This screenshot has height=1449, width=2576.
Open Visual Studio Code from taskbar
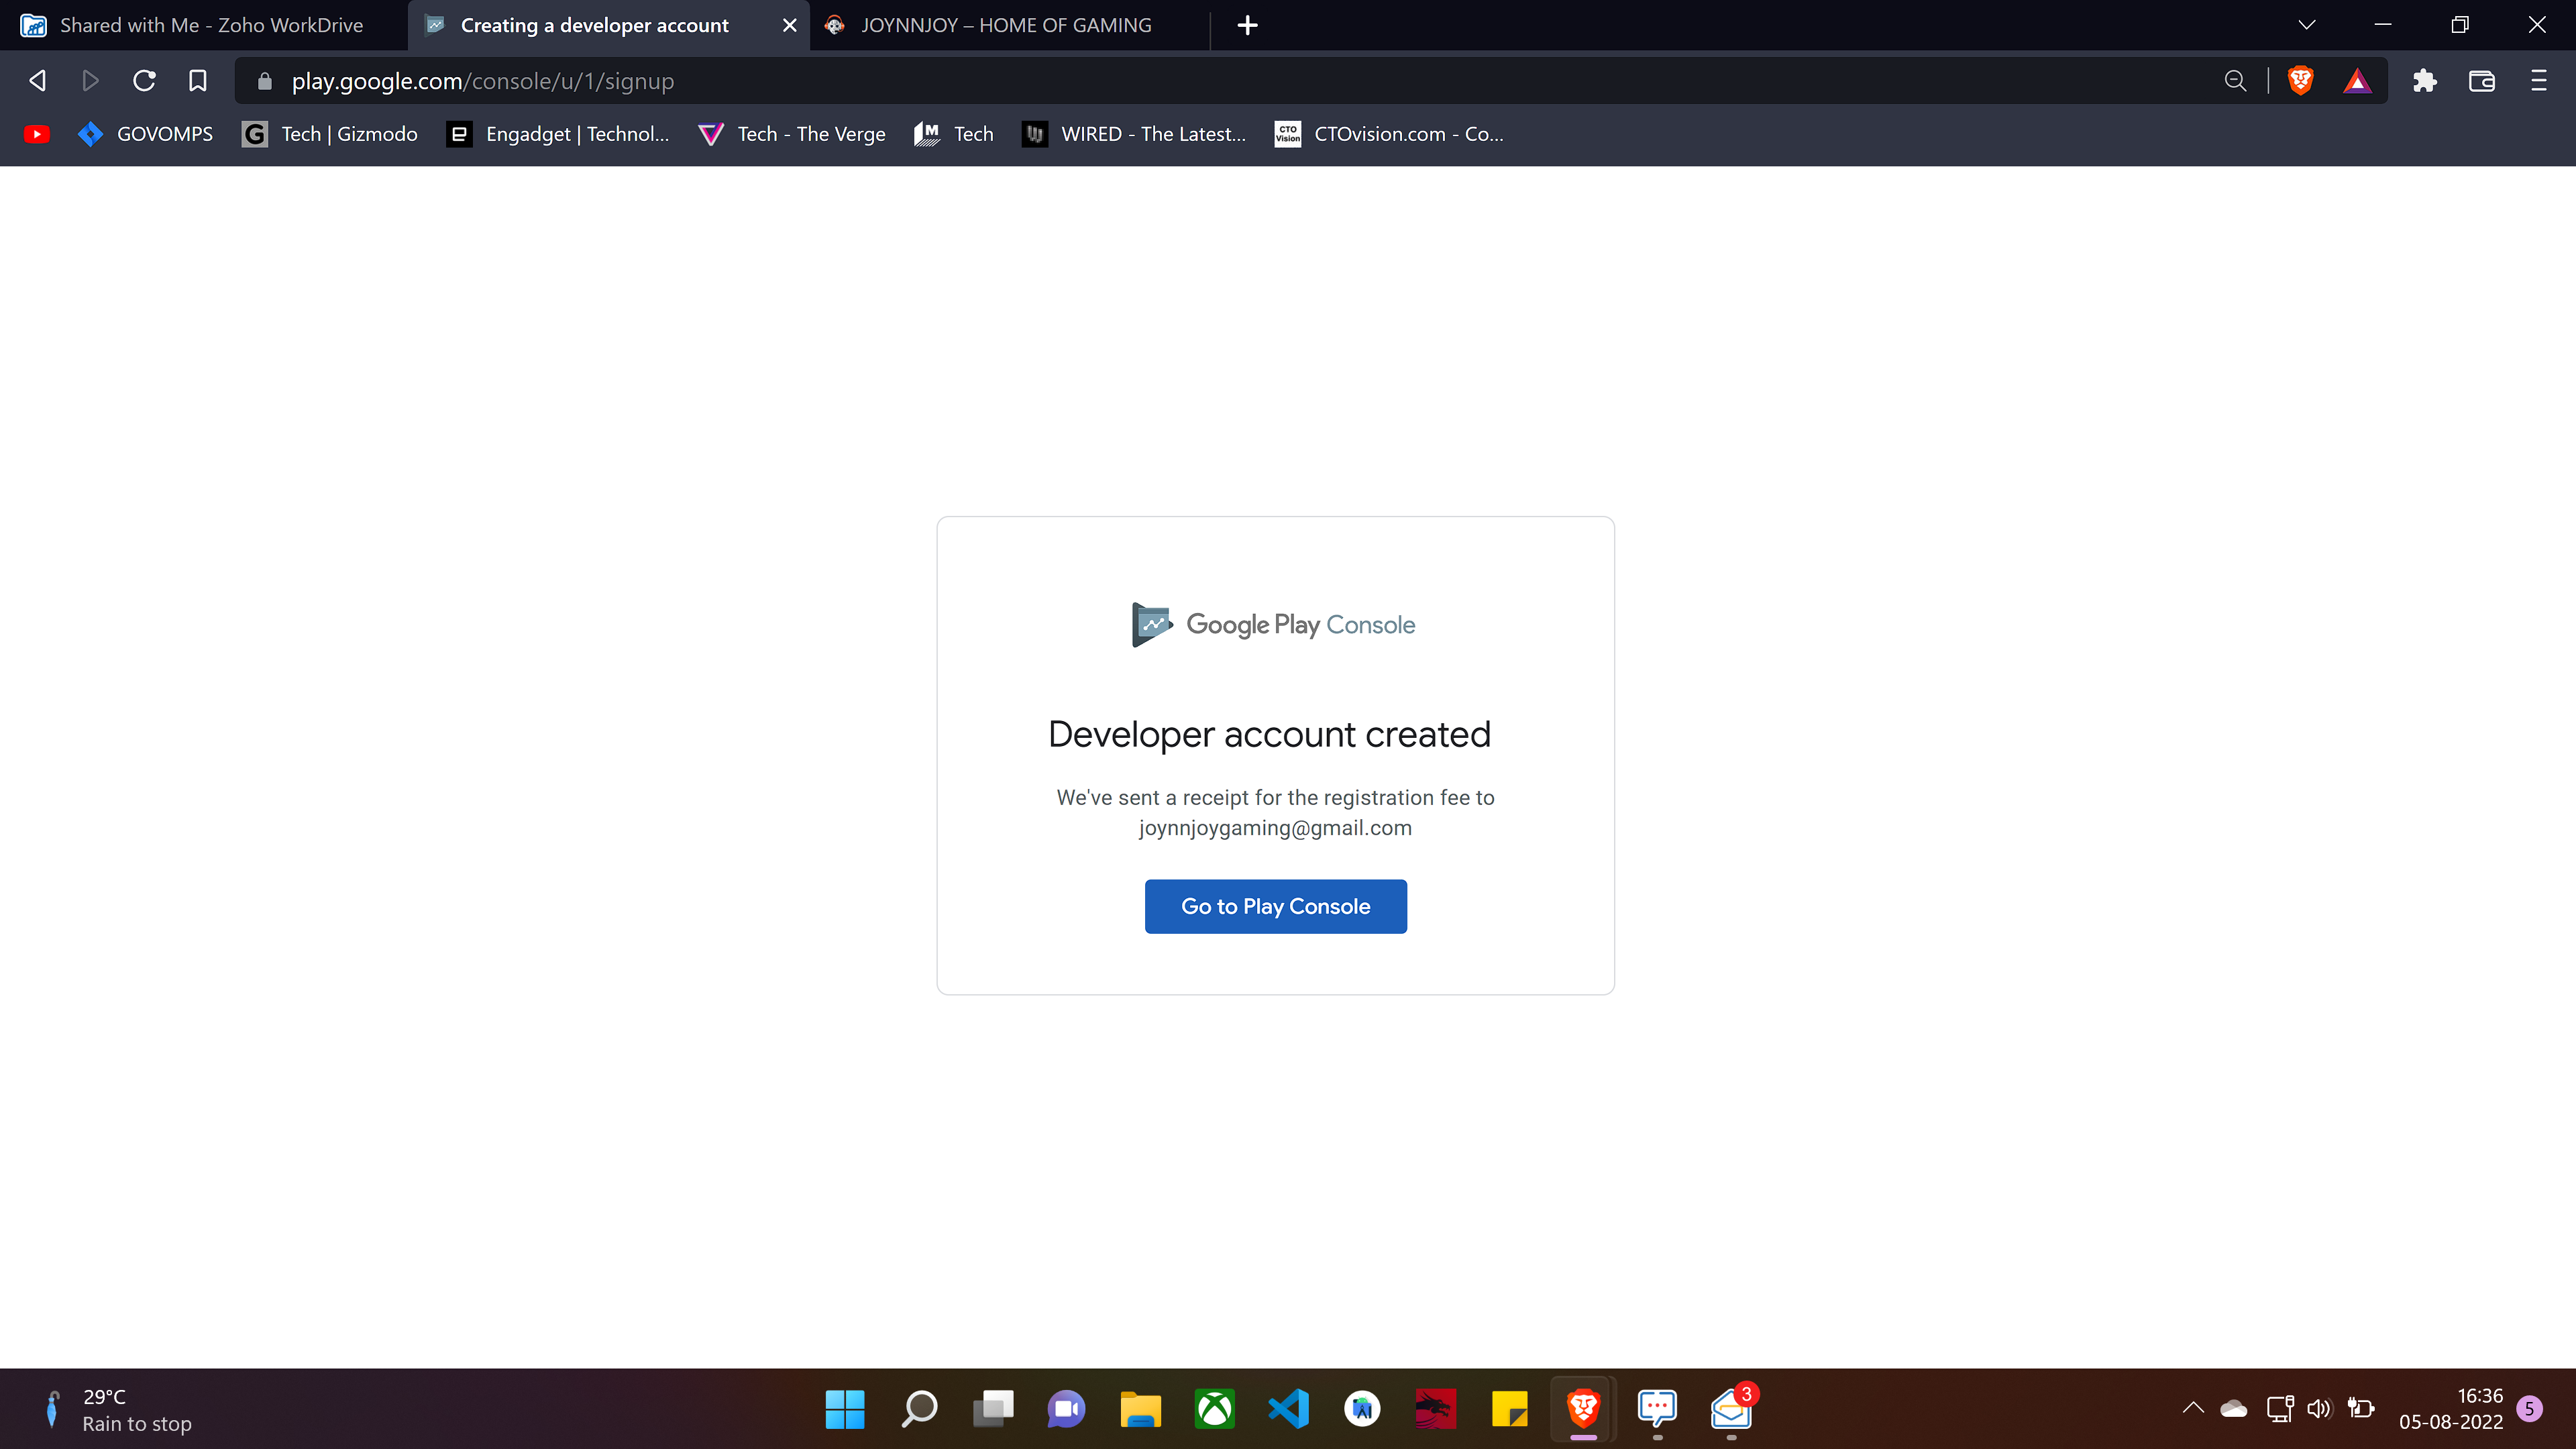point(1288,1409)
